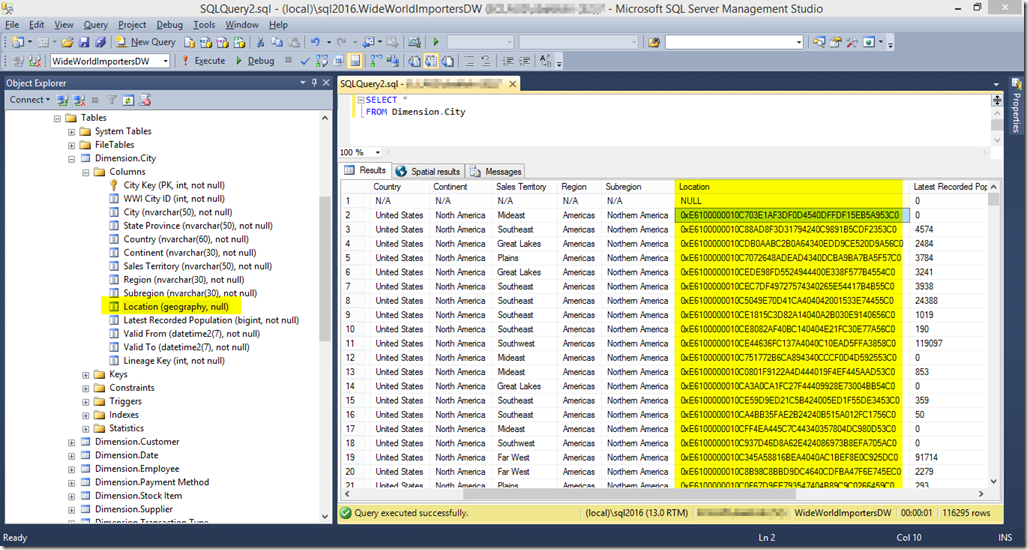
Task: Click the Find in Files folder icon
Action: (654, 42)
